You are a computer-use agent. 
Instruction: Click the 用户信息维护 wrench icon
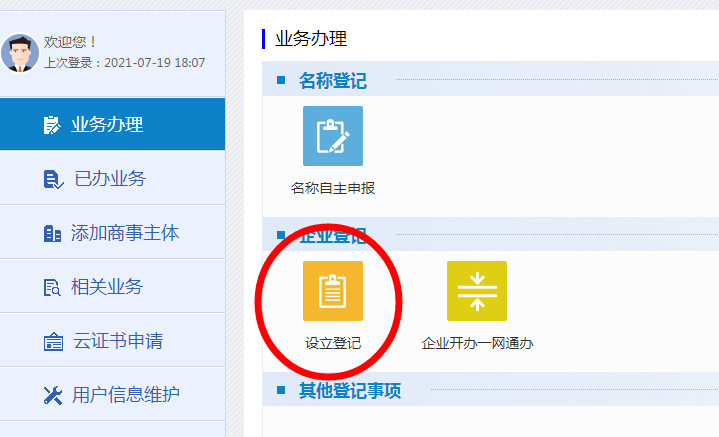click(x=52, y=395)
